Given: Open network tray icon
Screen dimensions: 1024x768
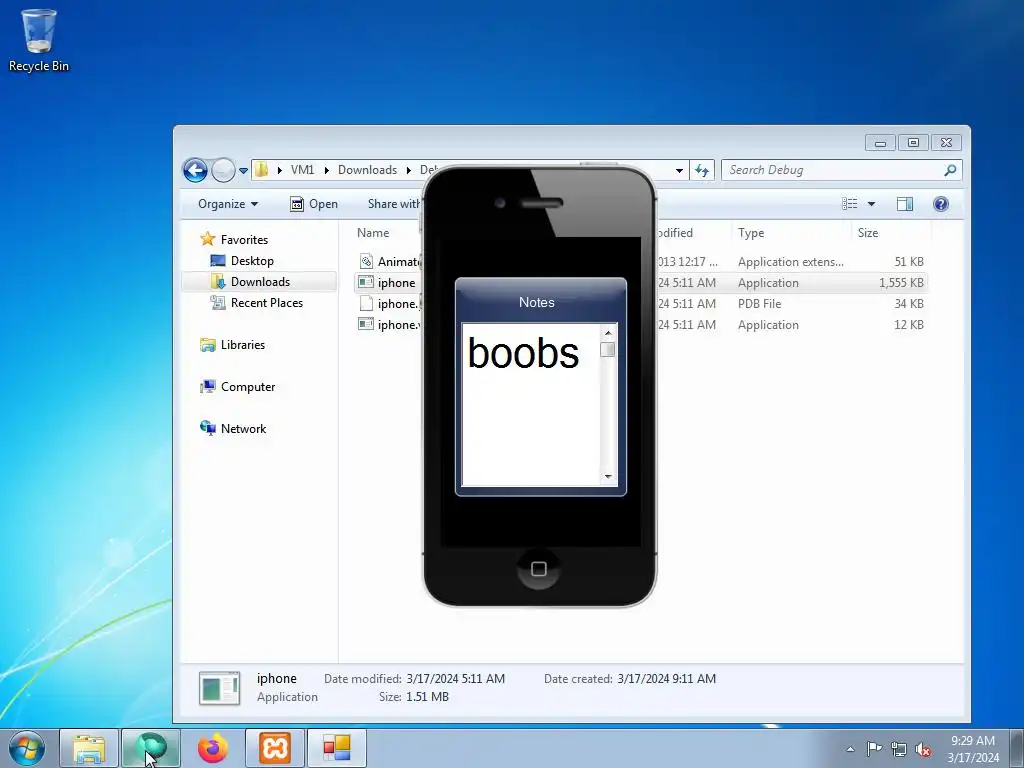Looking at the screenshot, I should pos(899,749).
